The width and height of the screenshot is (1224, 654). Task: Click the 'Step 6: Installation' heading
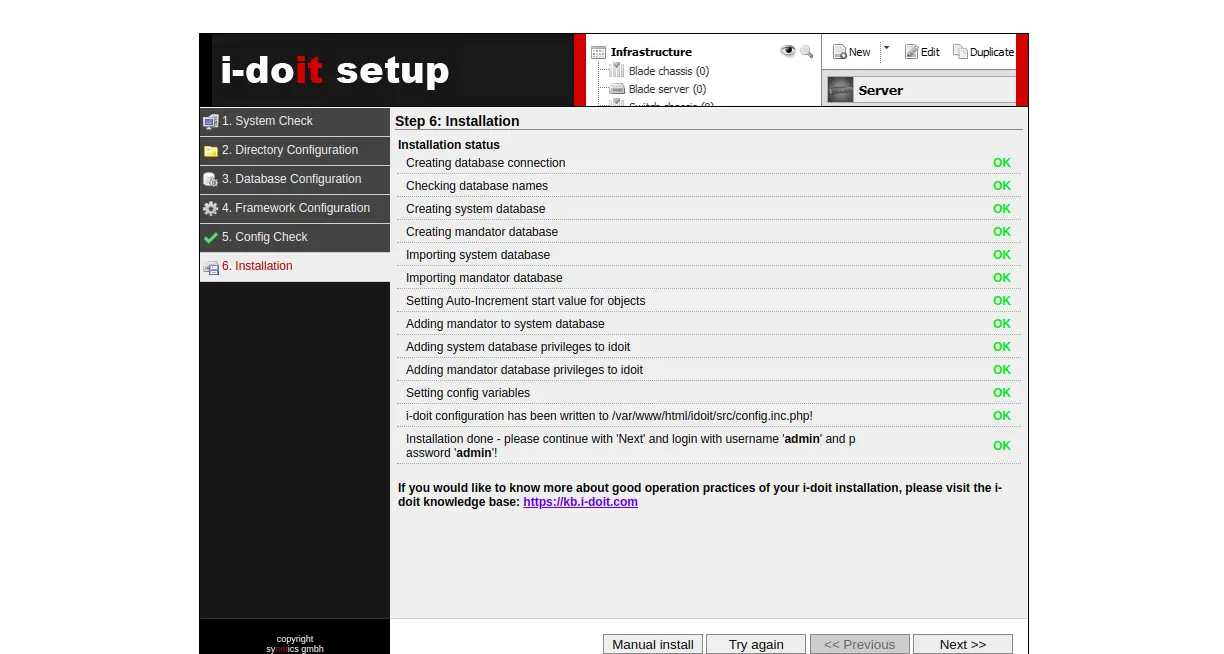point(457,121)
